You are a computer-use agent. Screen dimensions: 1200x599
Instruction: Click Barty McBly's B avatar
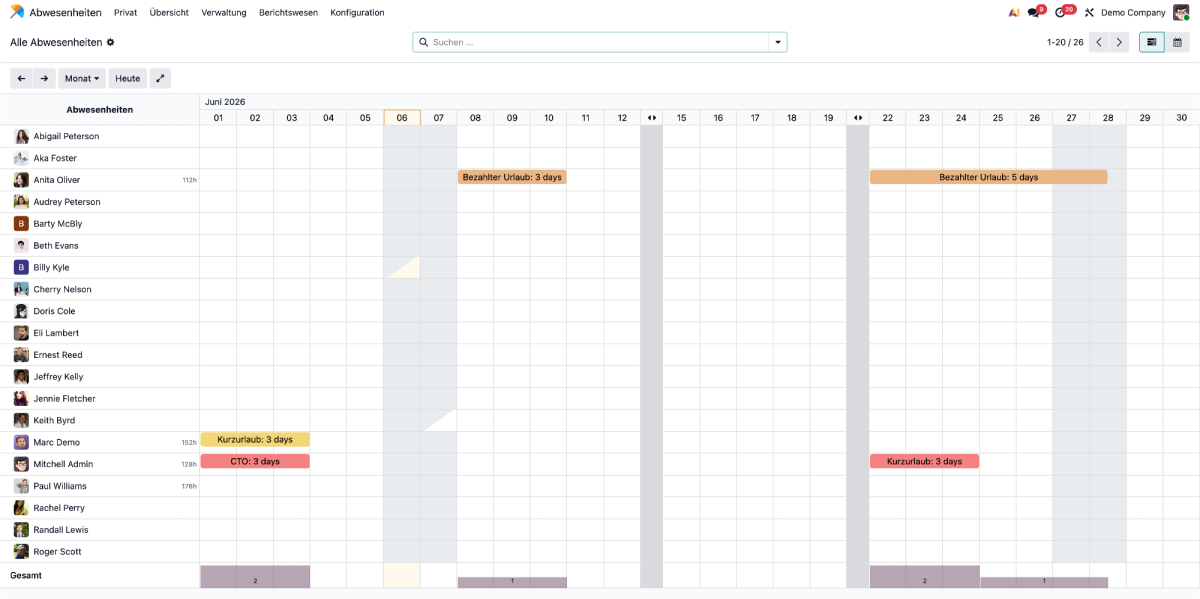point(21,224)
